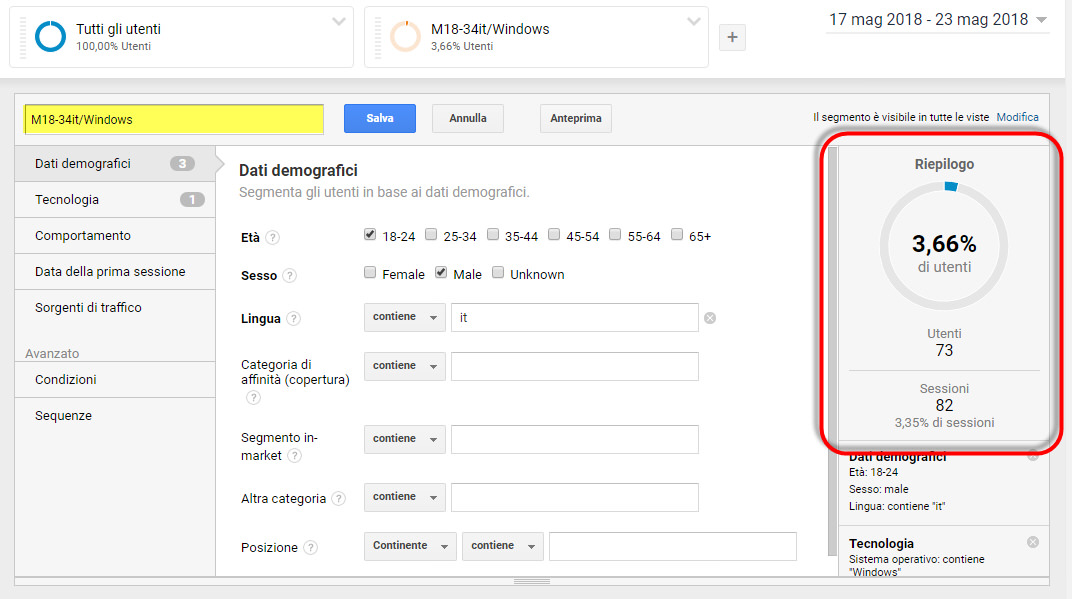1072x599 pixels.
Task: Clear the "it" value from the Lingua field
Action: (710, 317)
